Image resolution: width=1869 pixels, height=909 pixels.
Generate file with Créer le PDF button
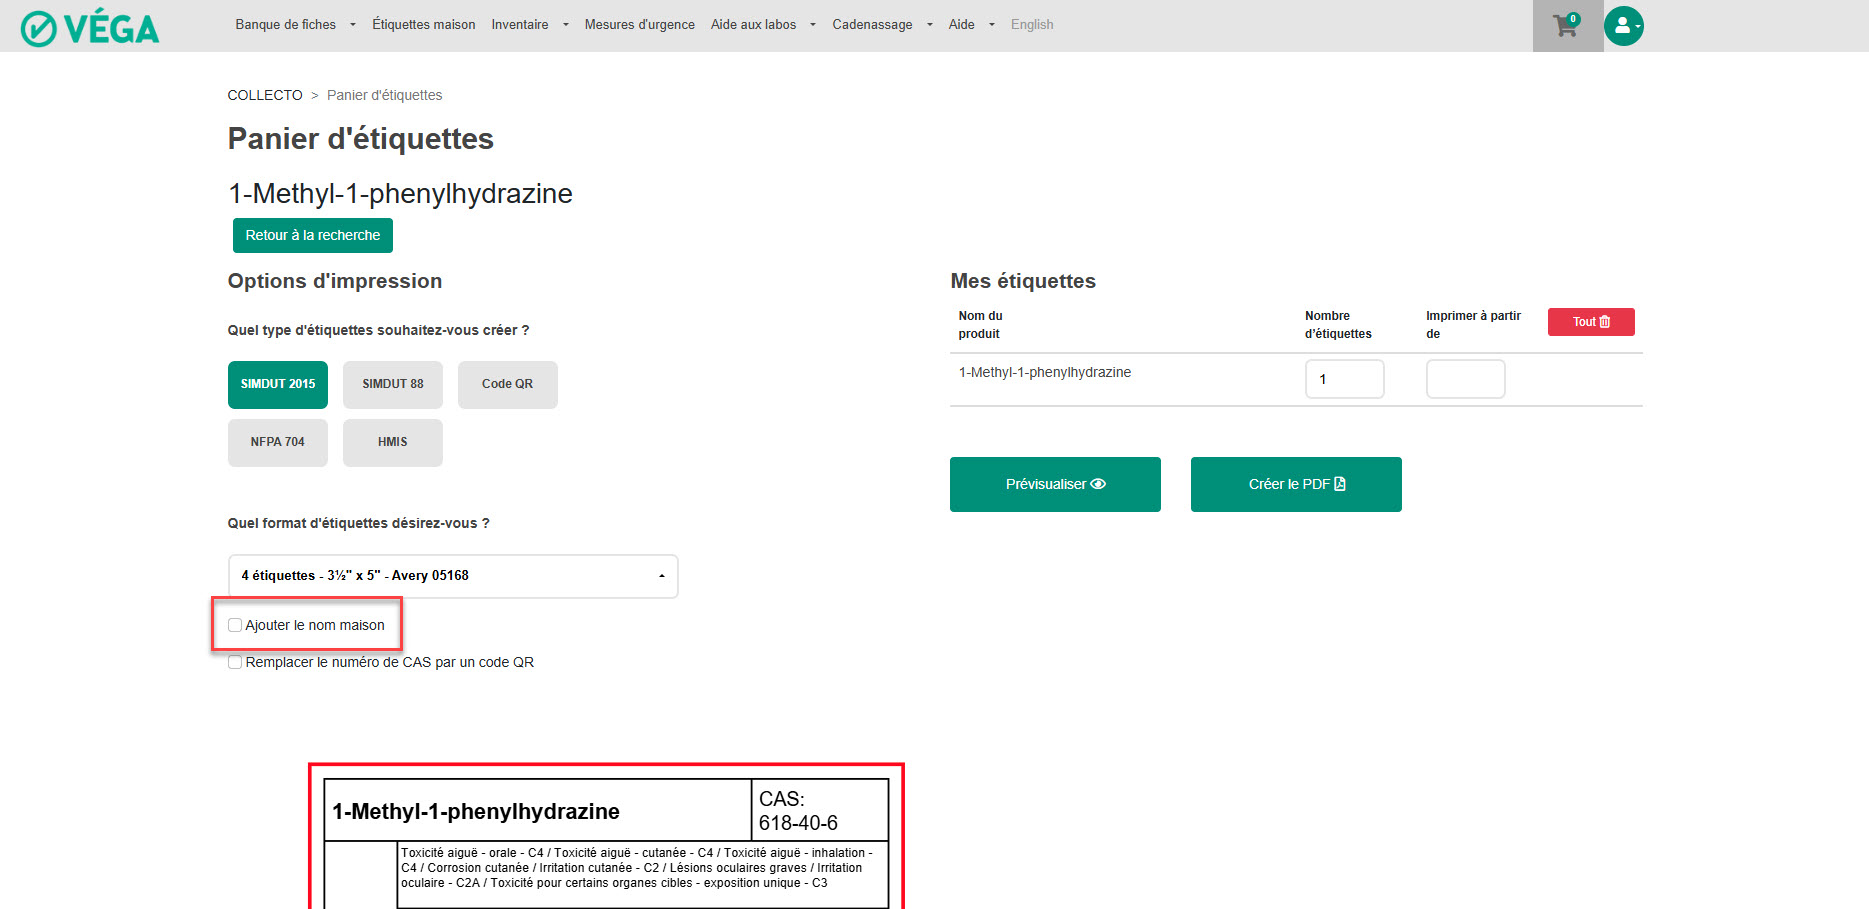click(1295, 484)
